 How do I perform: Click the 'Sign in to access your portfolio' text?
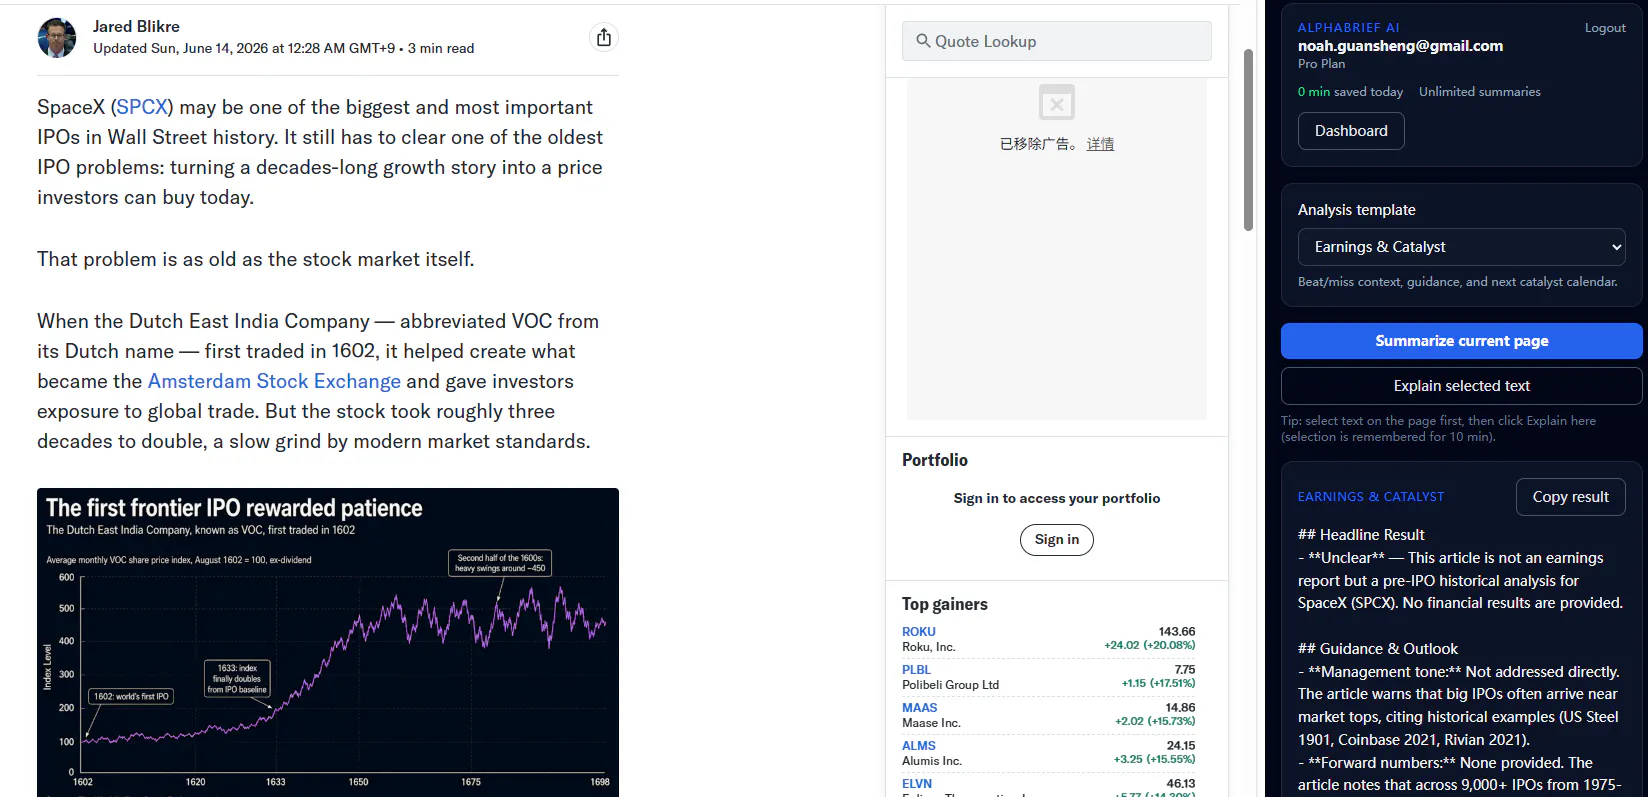pos(1057,498)
